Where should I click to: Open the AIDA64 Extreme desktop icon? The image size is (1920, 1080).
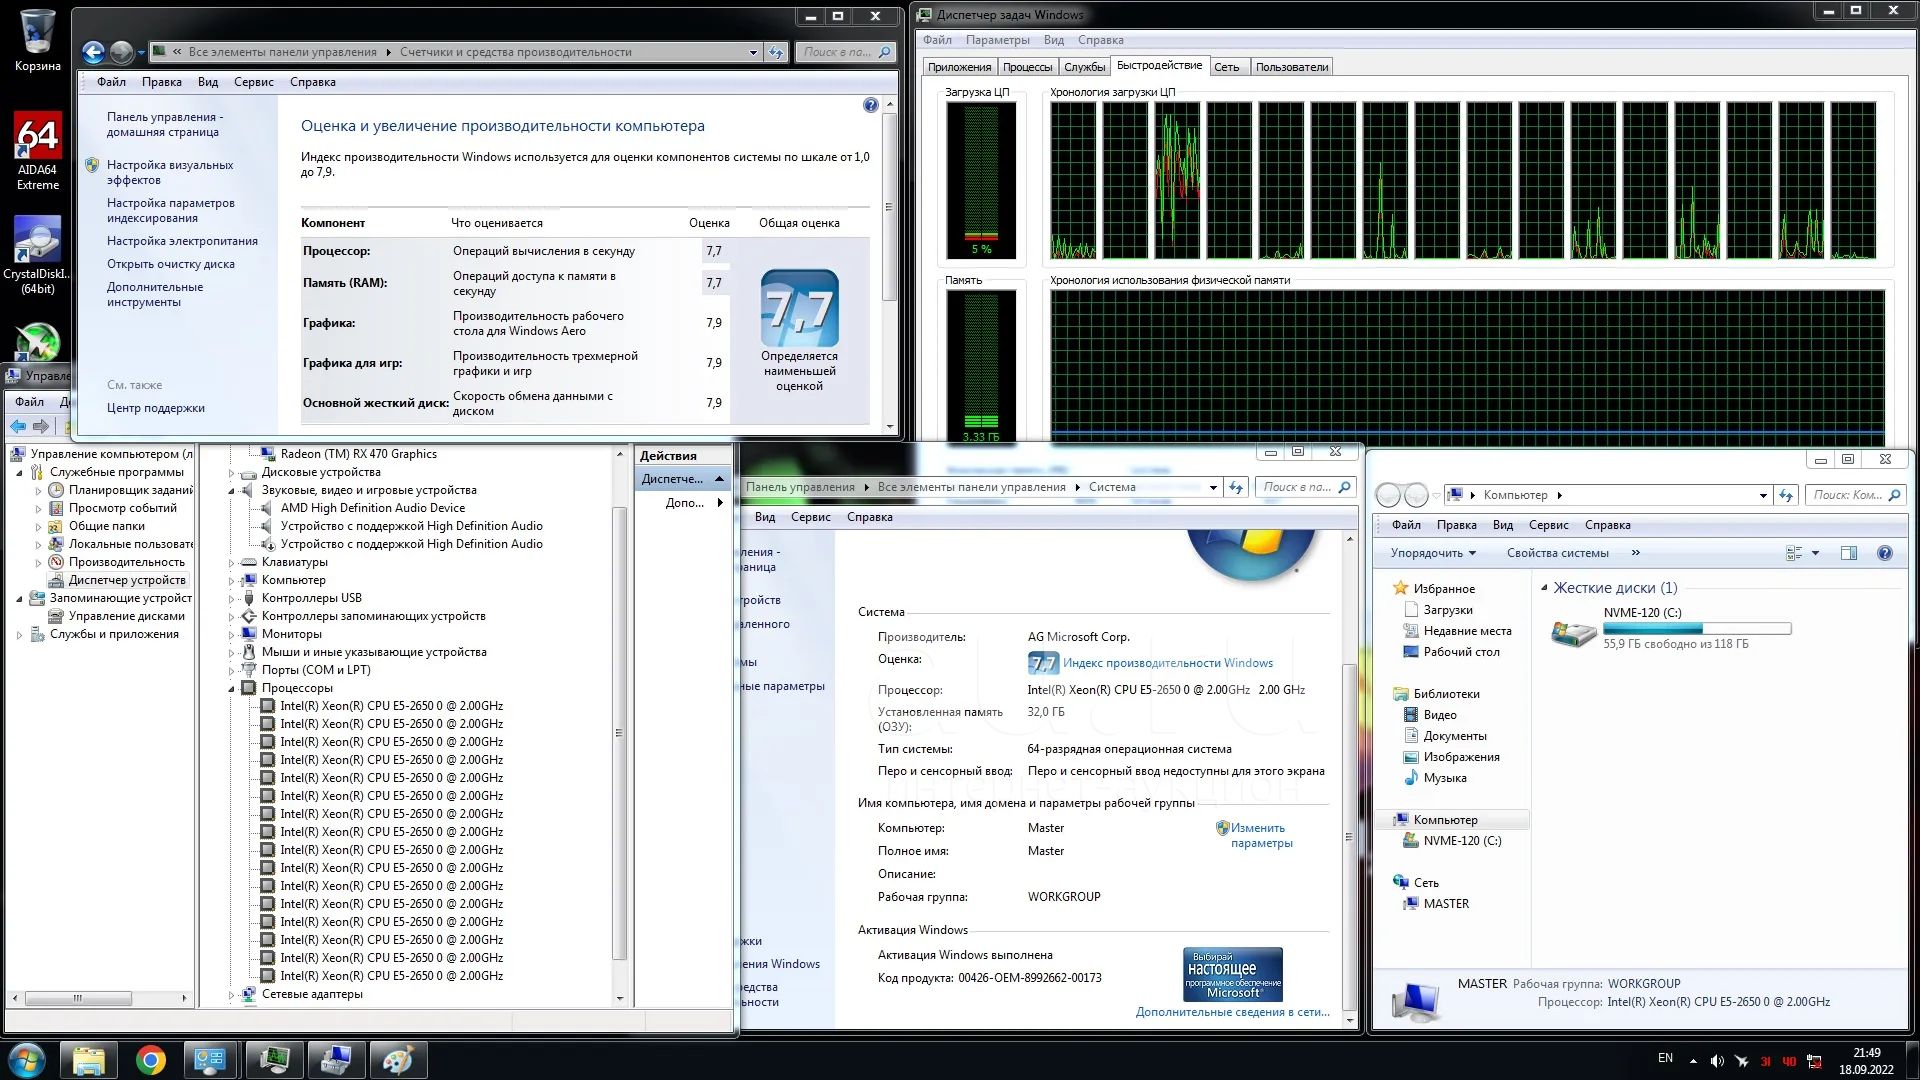coord(38,150)
